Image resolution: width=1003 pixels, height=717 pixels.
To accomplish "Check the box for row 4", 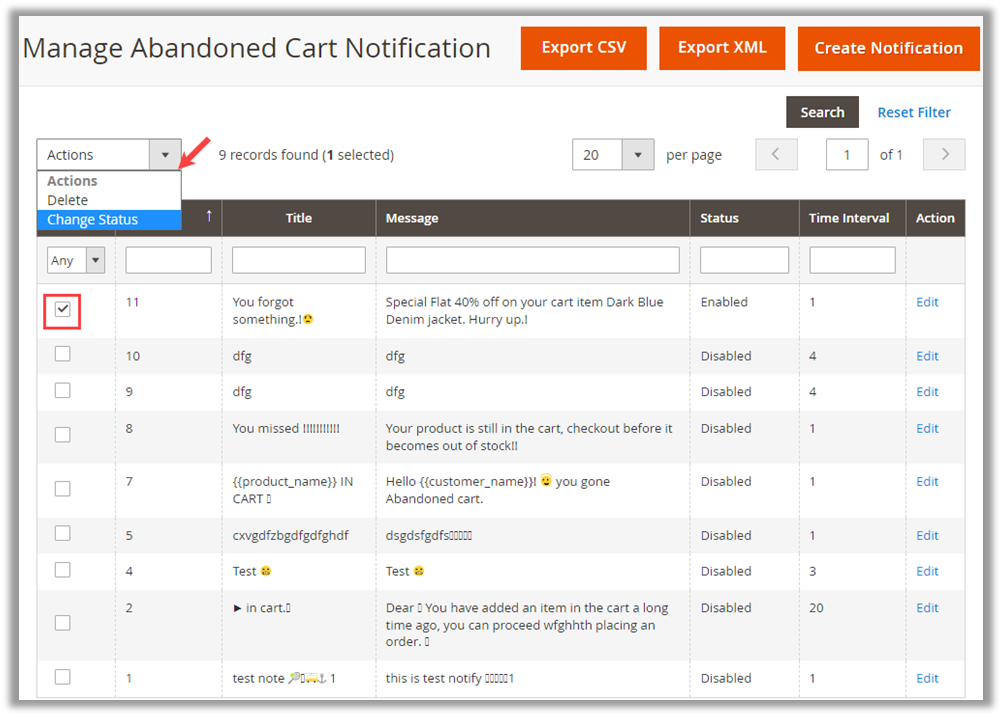I will tap(62, 570).
